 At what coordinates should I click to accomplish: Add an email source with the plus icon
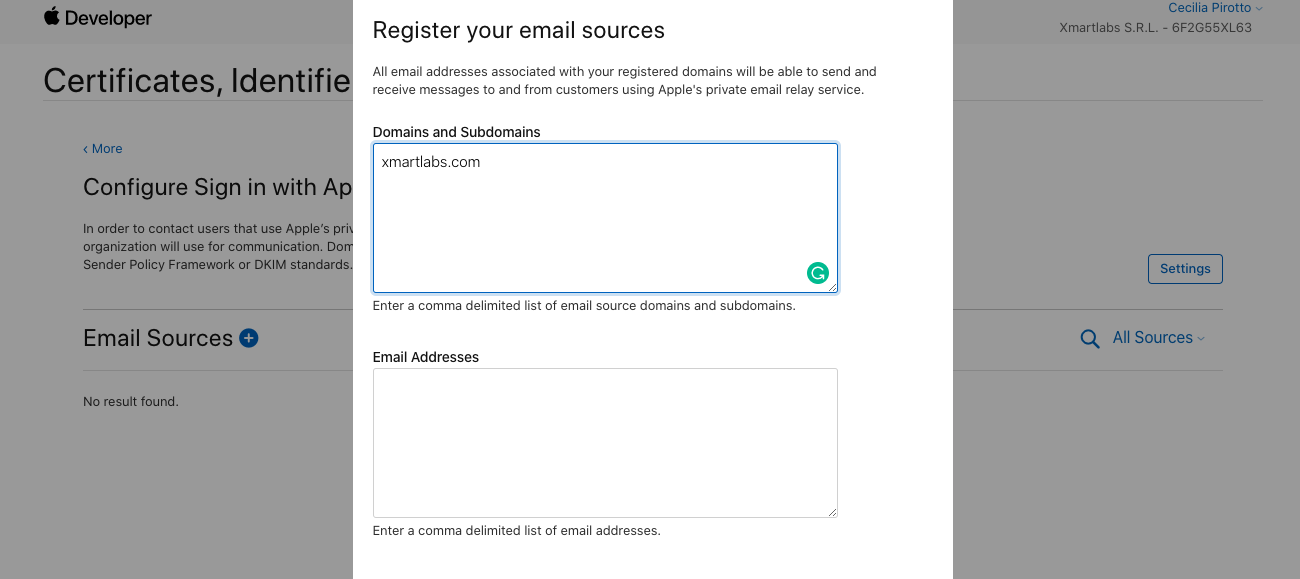click(249, 338)
